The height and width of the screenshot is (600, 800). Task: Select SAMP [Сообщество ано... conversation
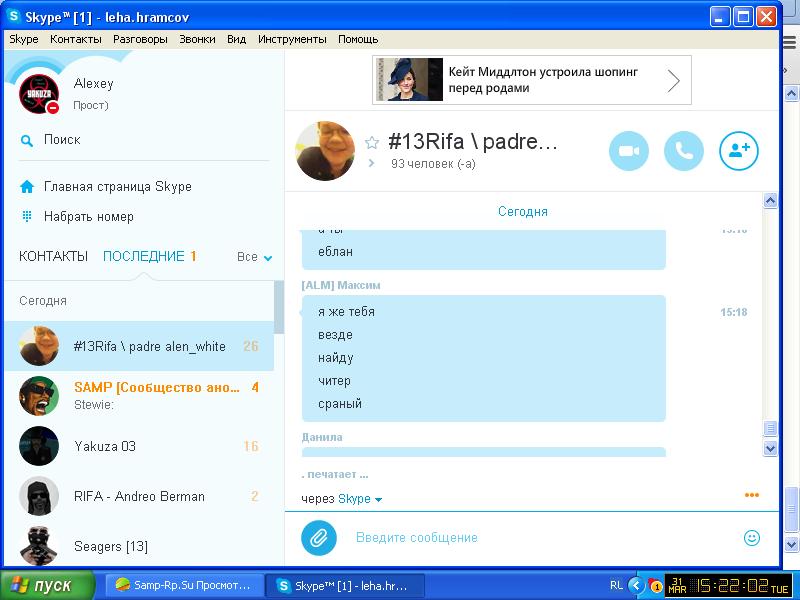pyautogui.click(x=139, y=396)
